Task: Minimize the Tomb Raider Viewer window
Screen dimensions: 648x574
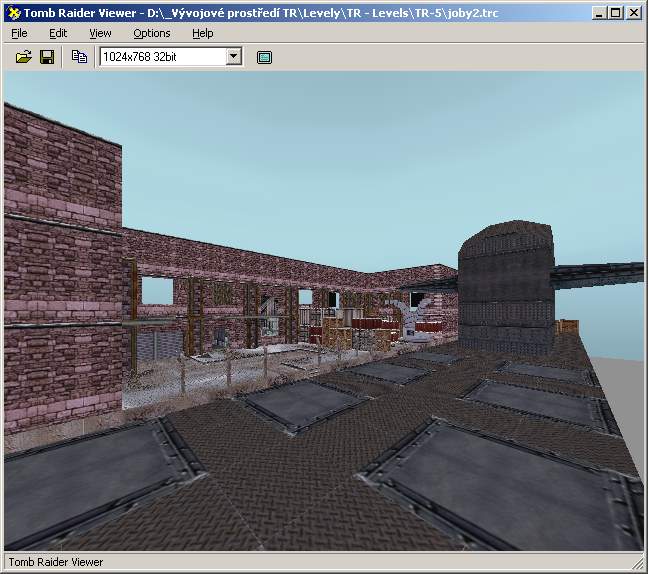Action: [599, 13]
